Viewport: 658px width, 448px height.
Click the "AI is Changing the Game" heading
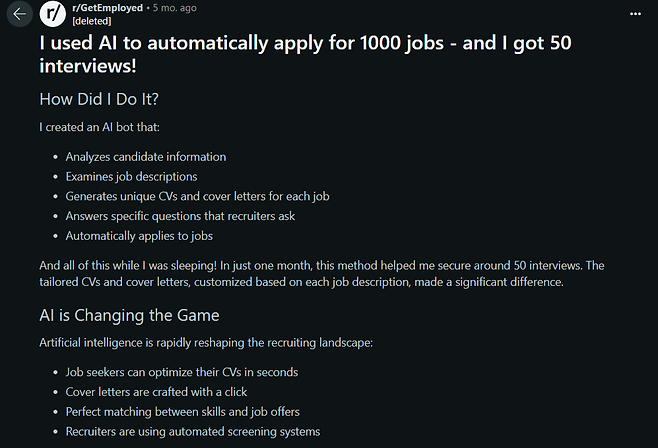click(129, 315)
